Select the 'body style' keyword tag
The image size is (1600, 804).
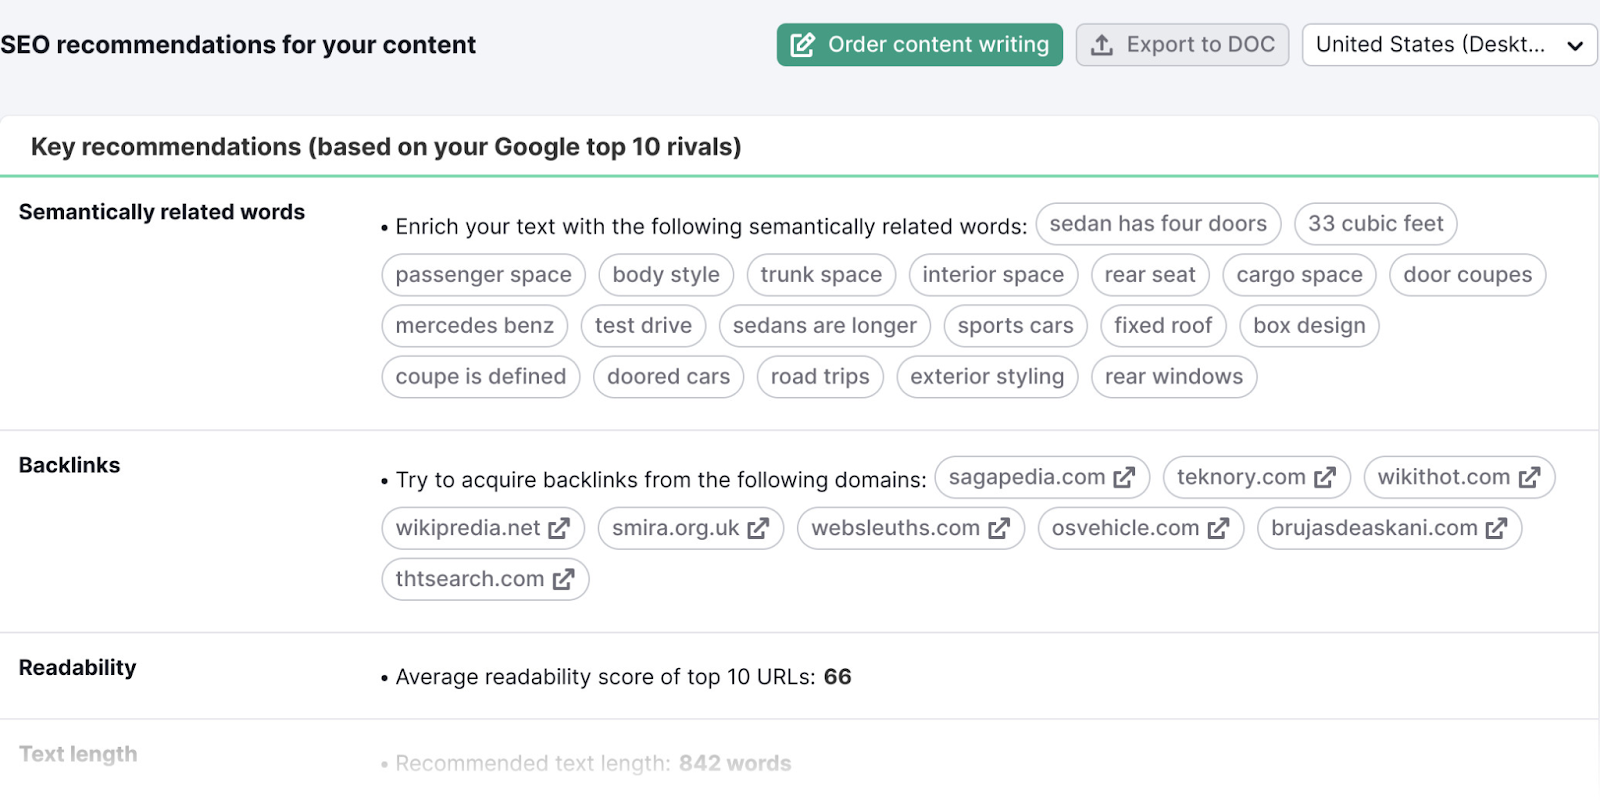coord(666,275)
